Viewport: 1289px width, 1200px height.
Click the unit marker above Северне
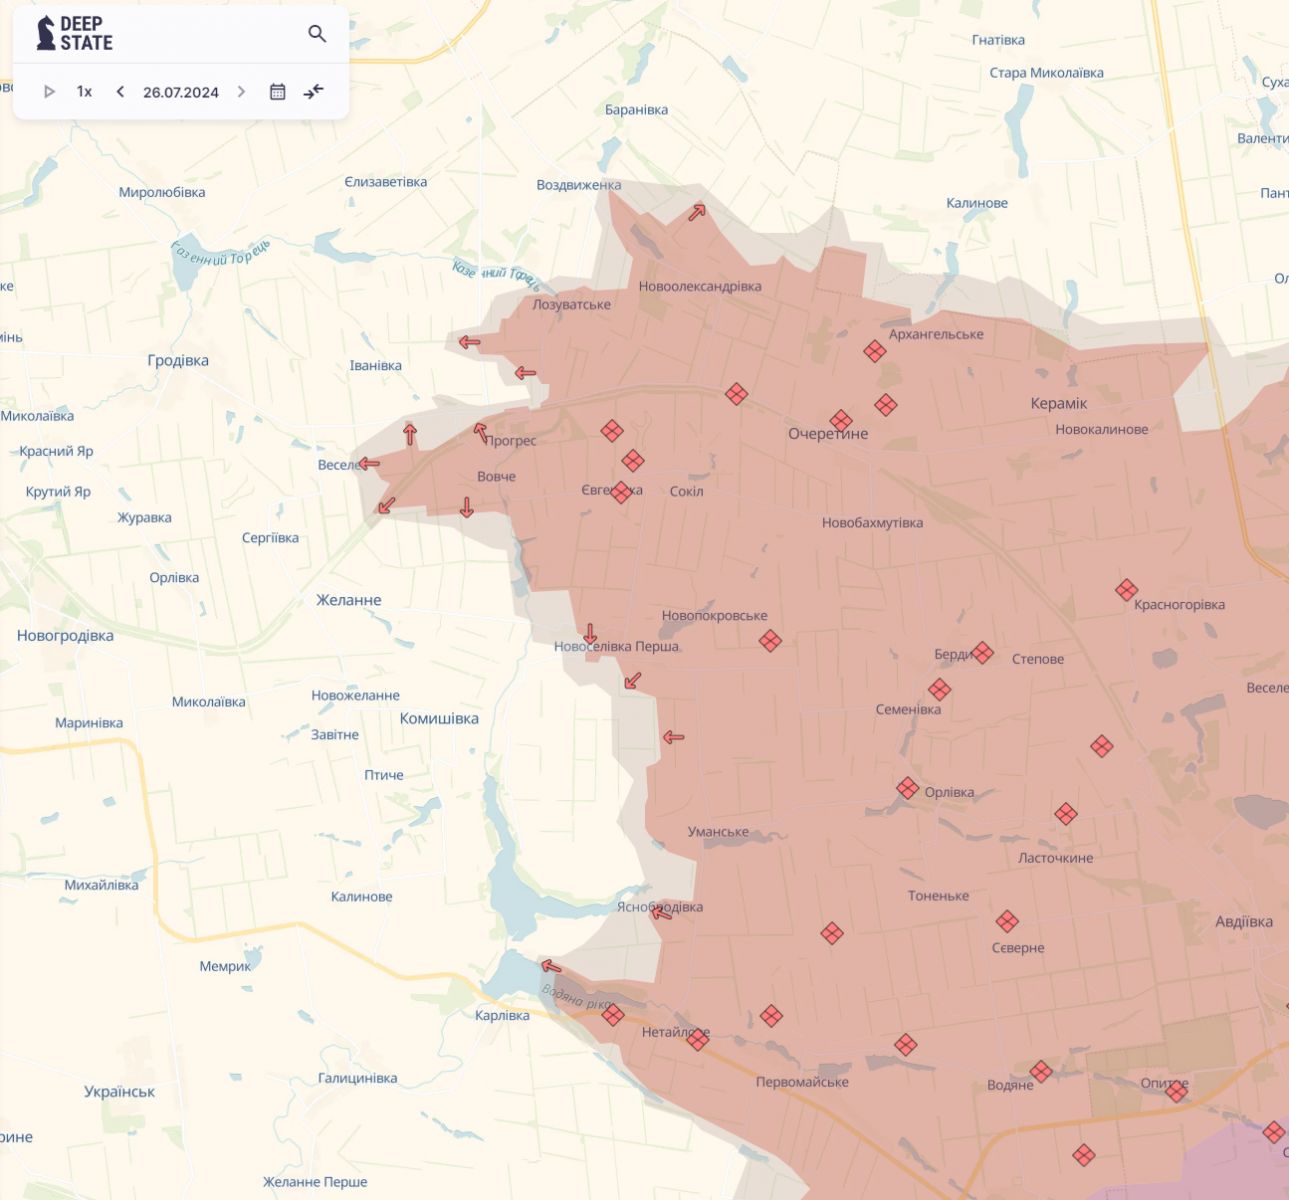1007,921
